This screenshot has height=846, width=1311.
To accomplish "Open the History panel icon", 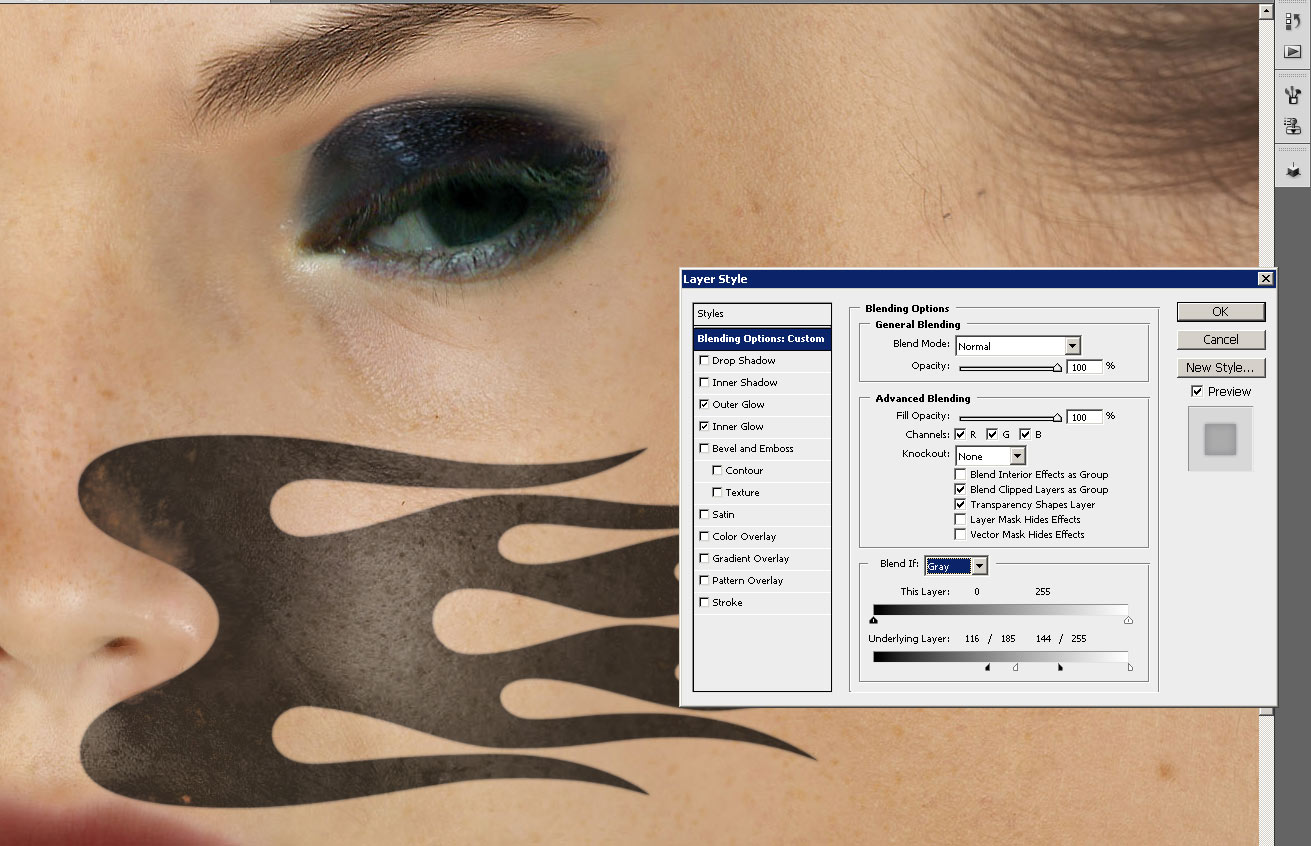I will click(x=1292, y=22).
